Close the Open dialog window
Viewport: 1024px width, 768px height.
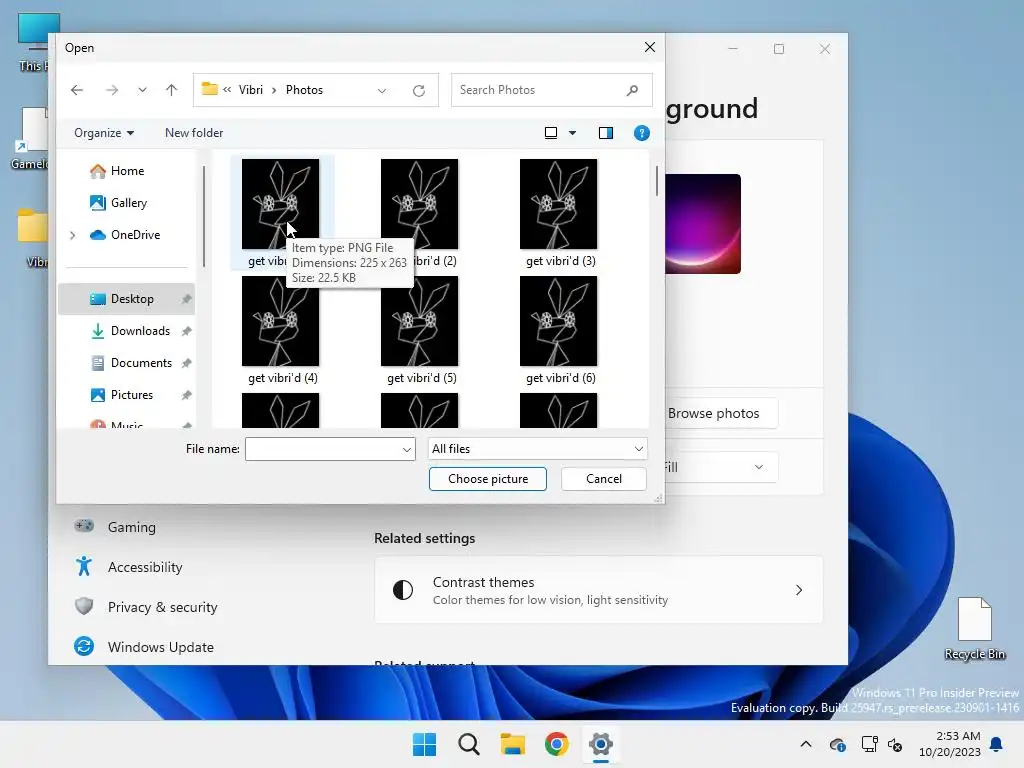650,47
